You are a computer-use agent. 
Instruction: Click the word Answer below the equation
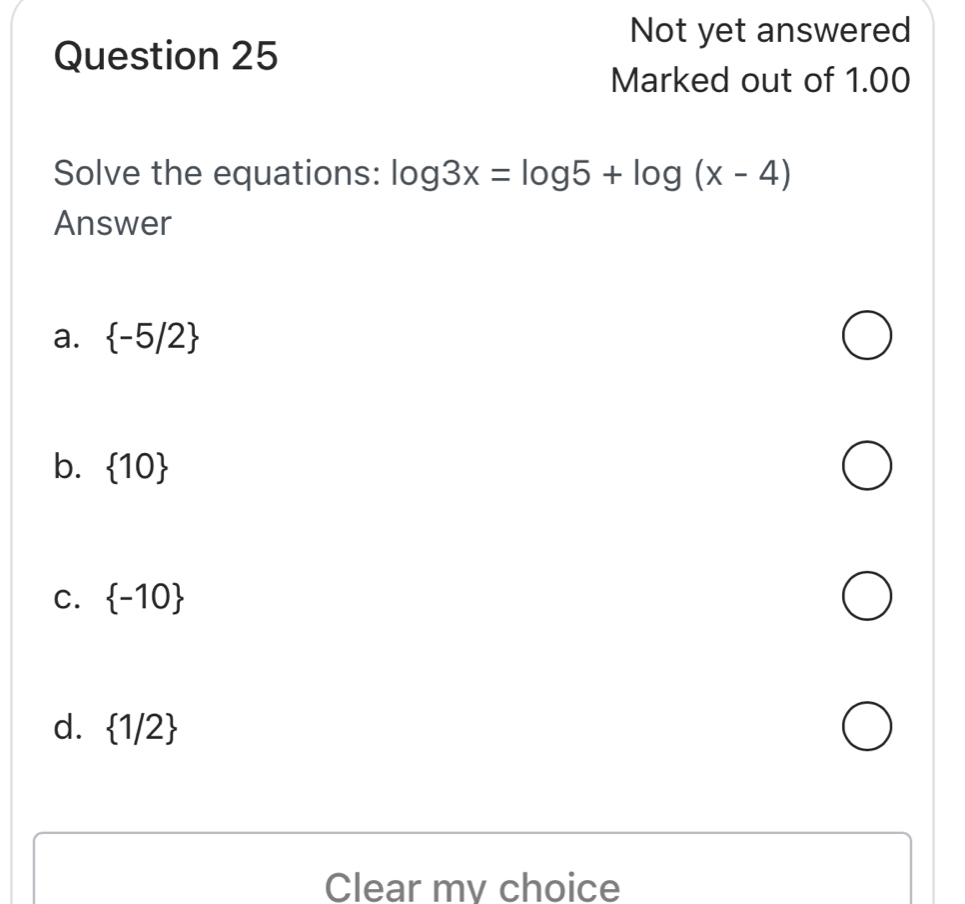[x=112, y=223]
